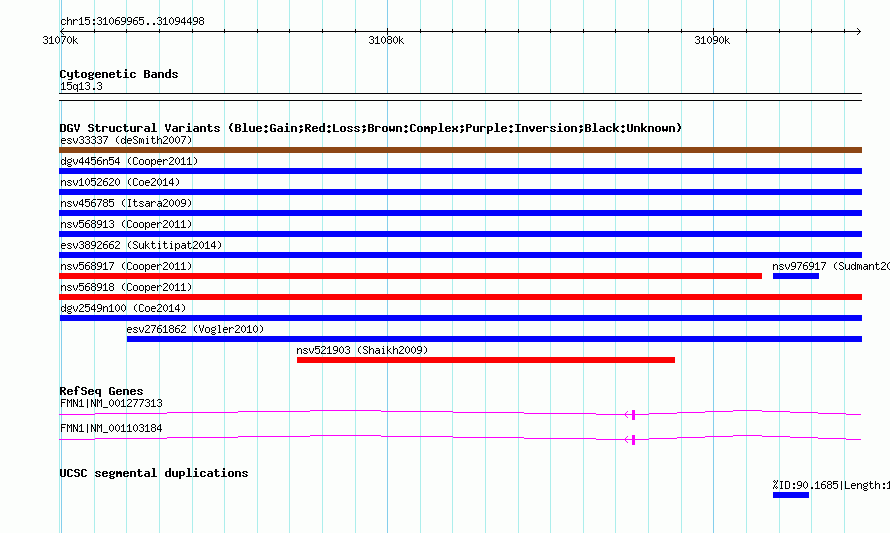Viewport: 890px width, 533px height.
Task: Click the blue dgv2549n100 variant bar
Action: coord(460,318)
